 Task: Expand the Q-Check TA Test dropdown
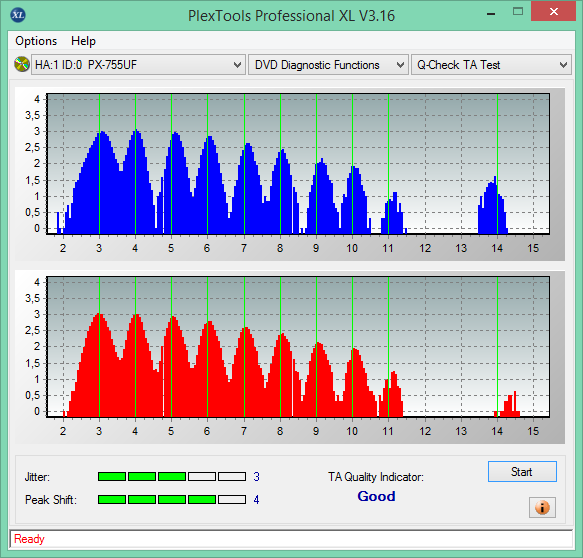pos(491,65)
